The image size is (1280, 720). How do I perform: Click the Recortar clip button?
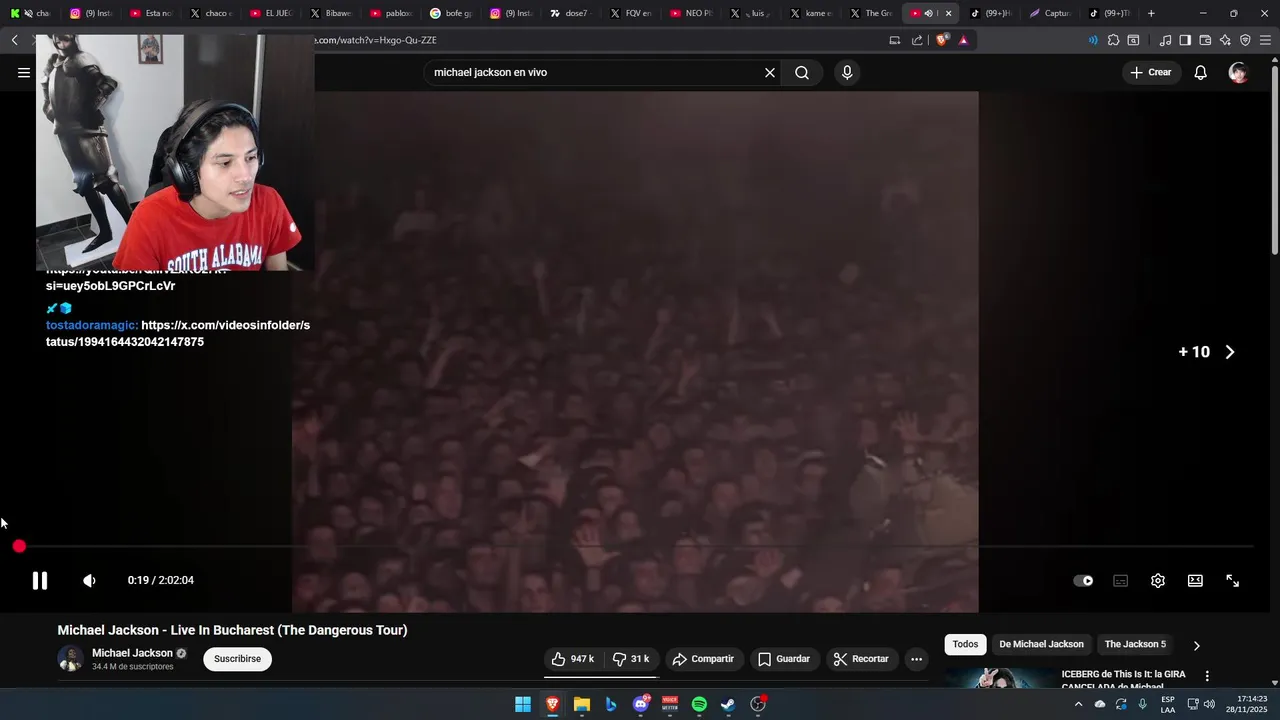click(861, 659)
